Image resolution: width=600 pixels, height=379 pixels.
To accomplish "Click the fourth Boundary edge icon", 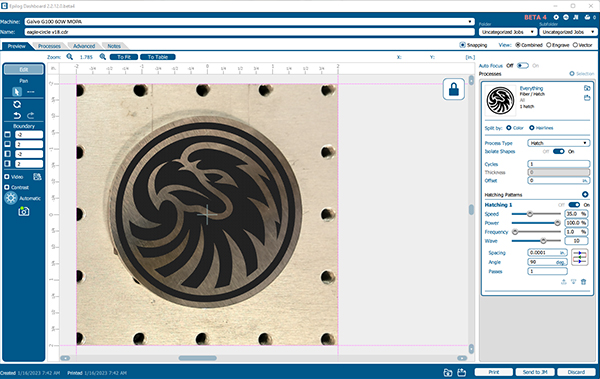I will pyautogui.click(x=7, y=163).
